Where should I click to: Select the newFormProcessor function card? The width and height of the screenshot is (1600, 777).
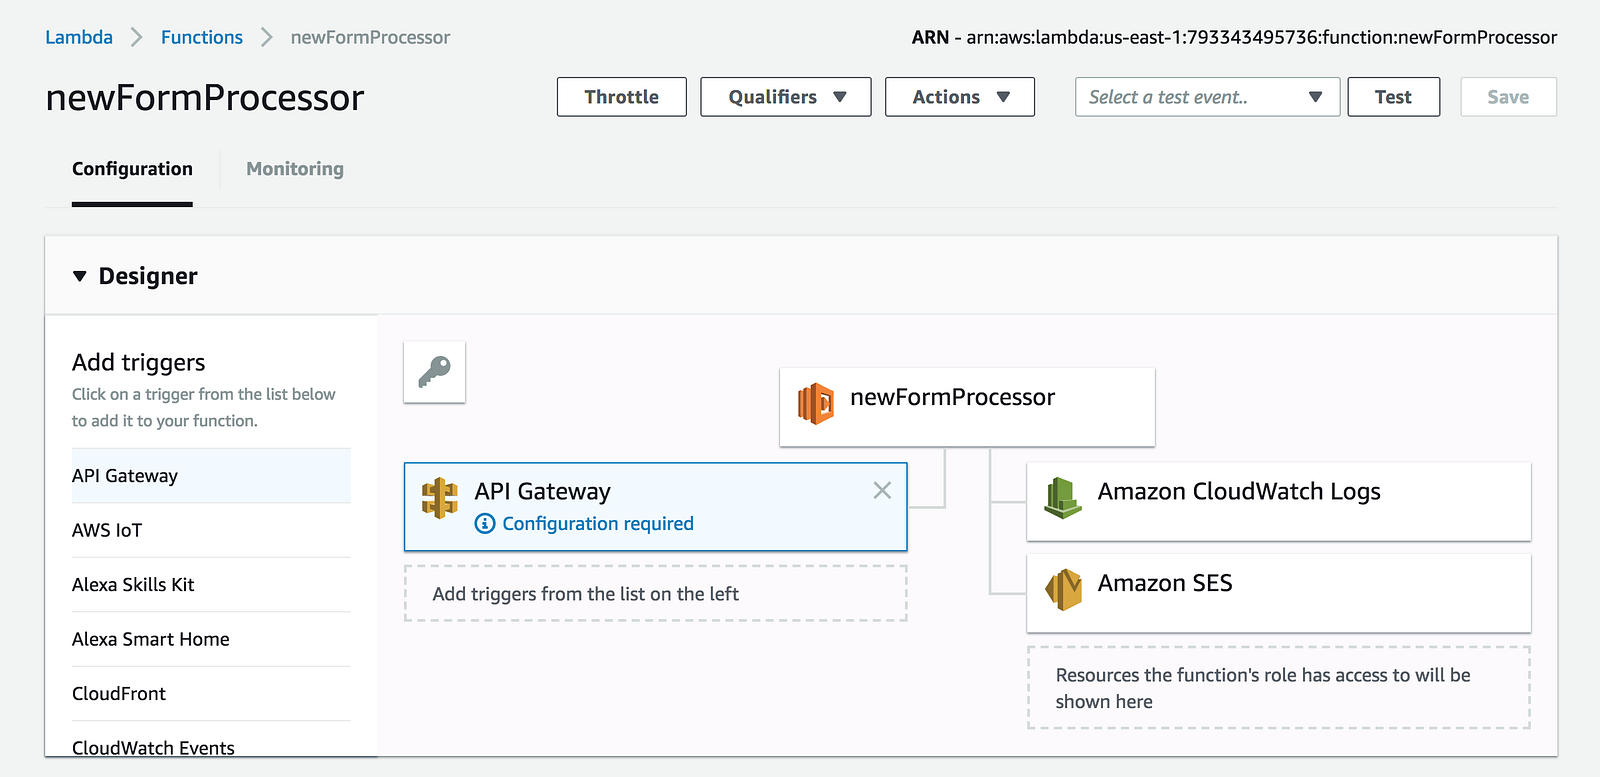tap(967, 407)
